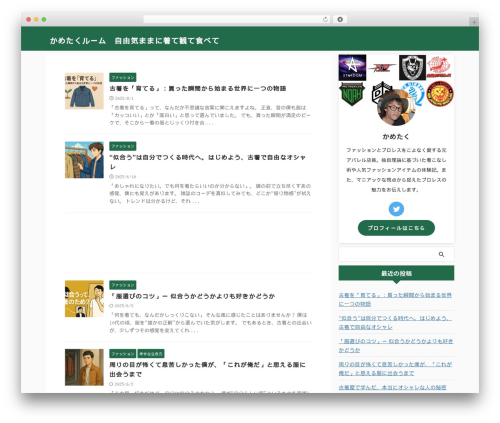This screenshot has width=500, height=423.
Task: Click the clock date icon under 周りの目が怖くて title
Action: pos(111,384)
